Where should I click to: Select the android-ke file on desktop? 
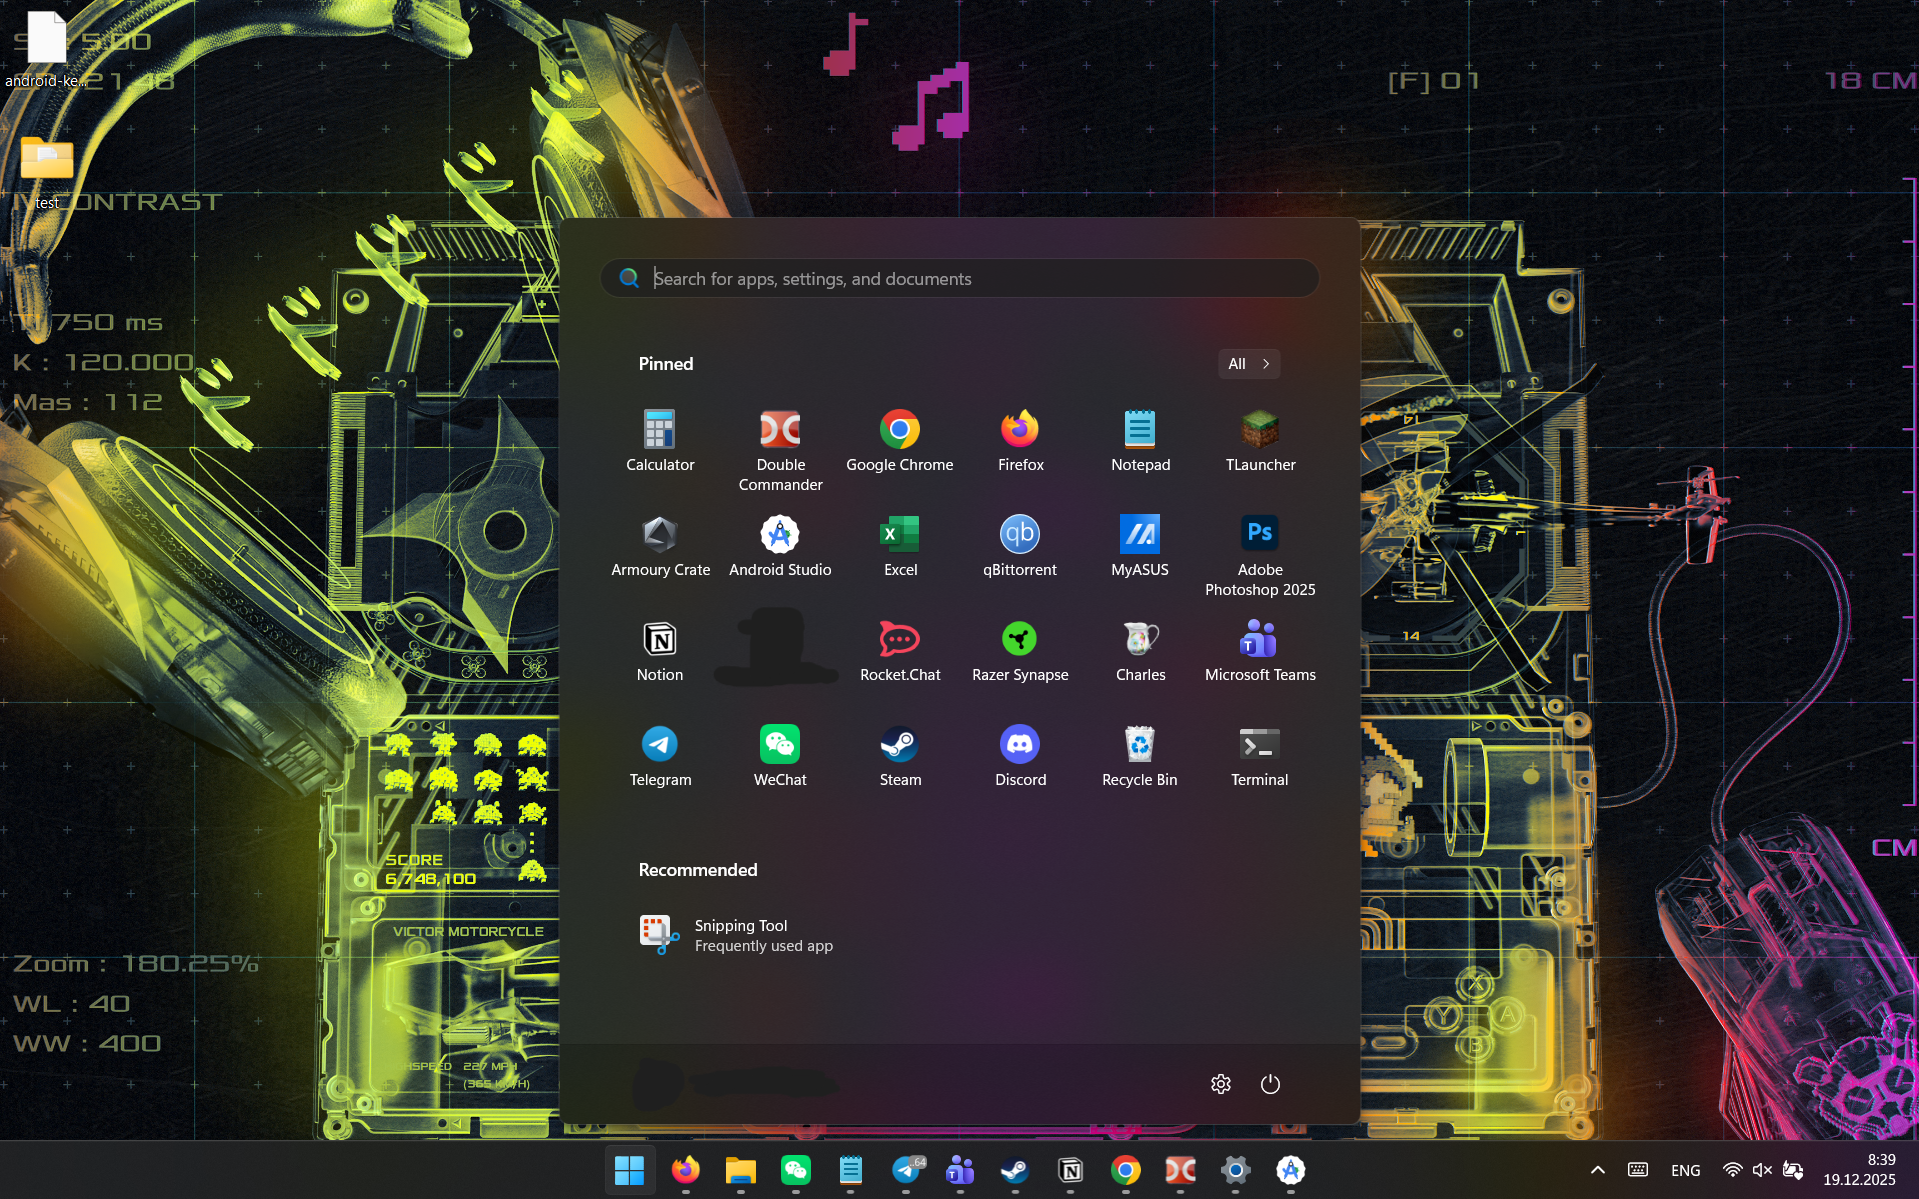(46, 50)
